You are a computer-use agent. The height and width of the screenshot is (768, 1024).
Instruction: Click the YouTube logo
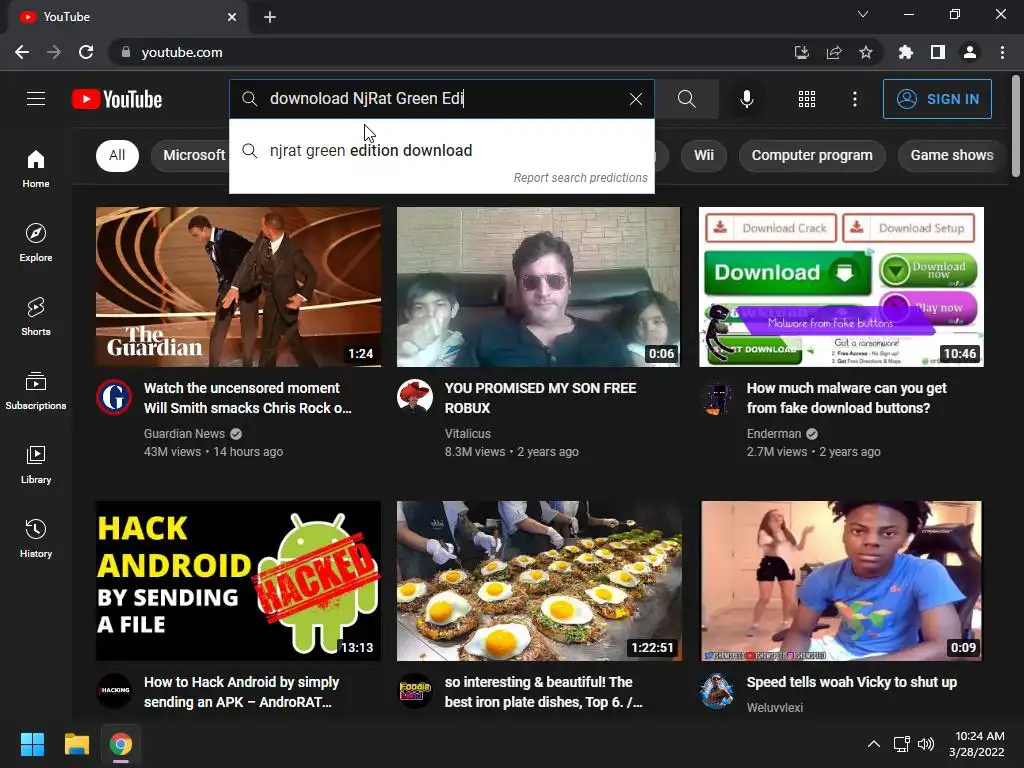click(117, 99)
